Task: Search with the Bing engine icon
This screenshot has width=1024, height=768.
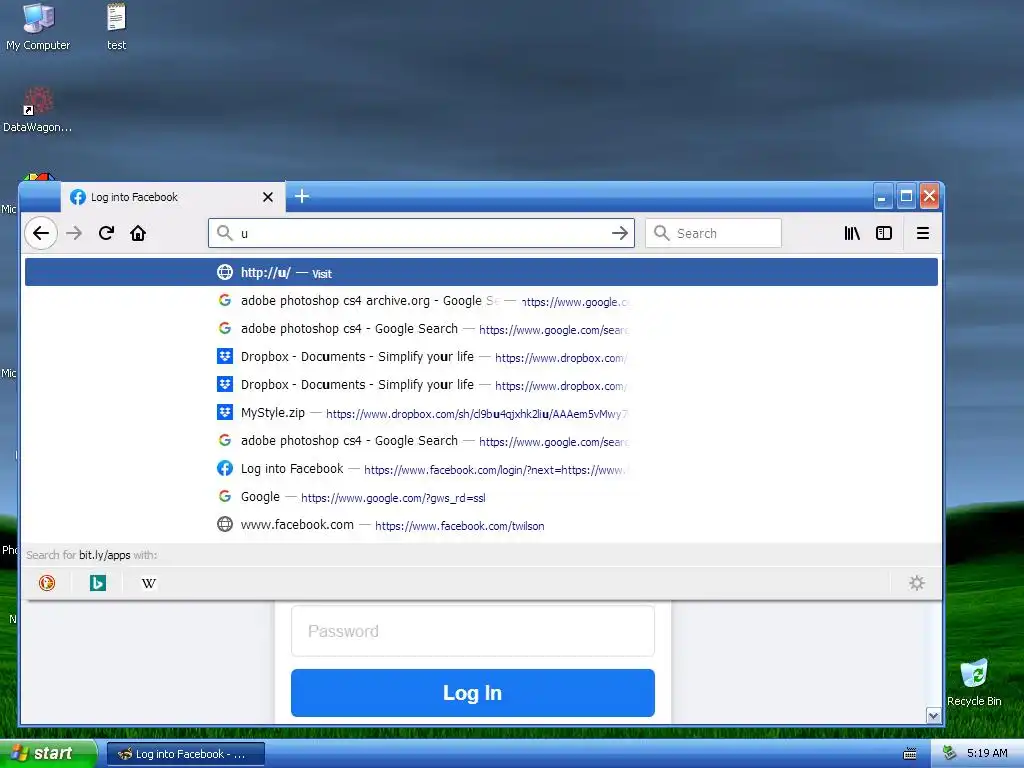Action: (98, 583)
